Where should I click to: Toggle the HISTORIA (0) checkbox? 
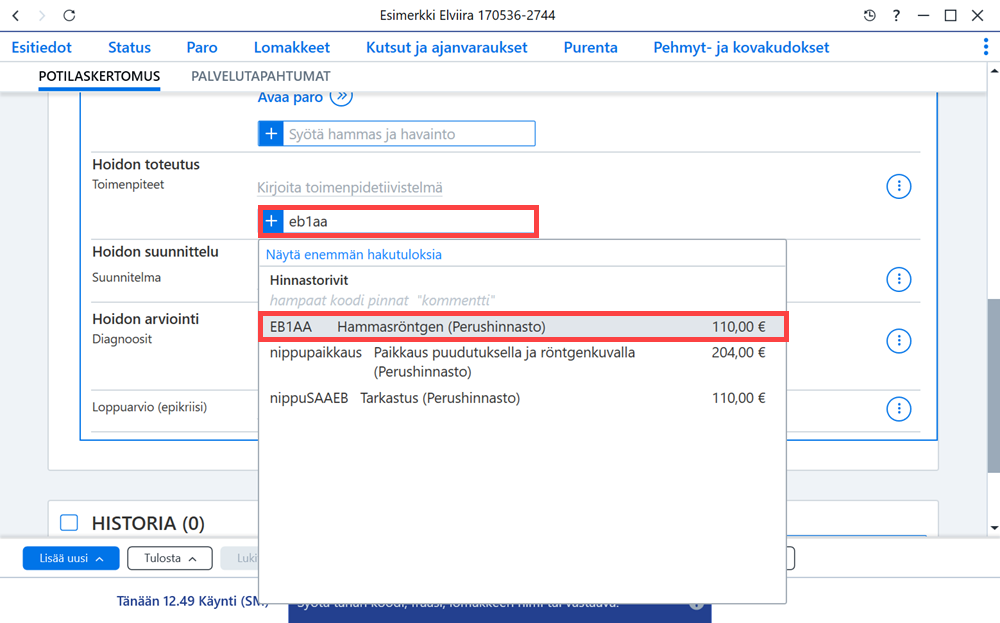coord(69,523)
